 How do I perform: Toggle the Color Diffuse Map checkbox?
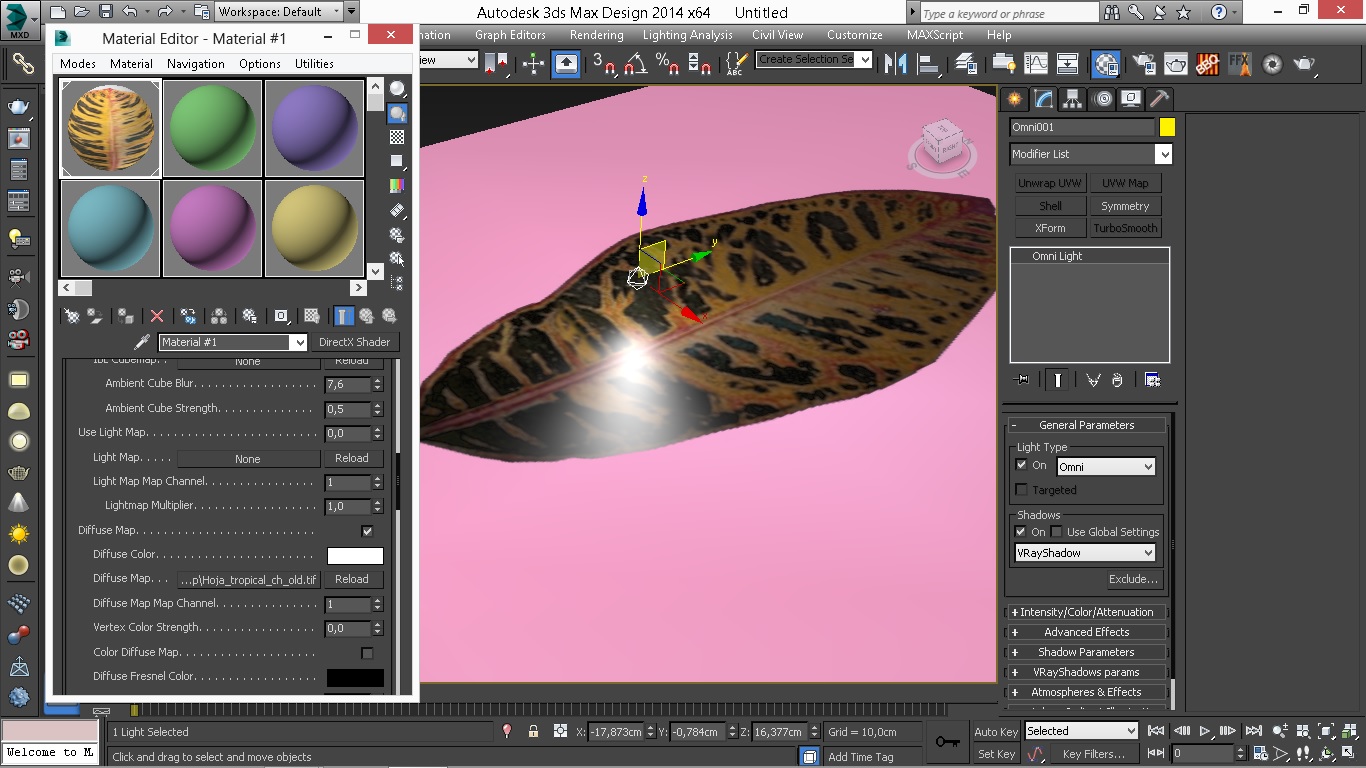pos(367,653)
